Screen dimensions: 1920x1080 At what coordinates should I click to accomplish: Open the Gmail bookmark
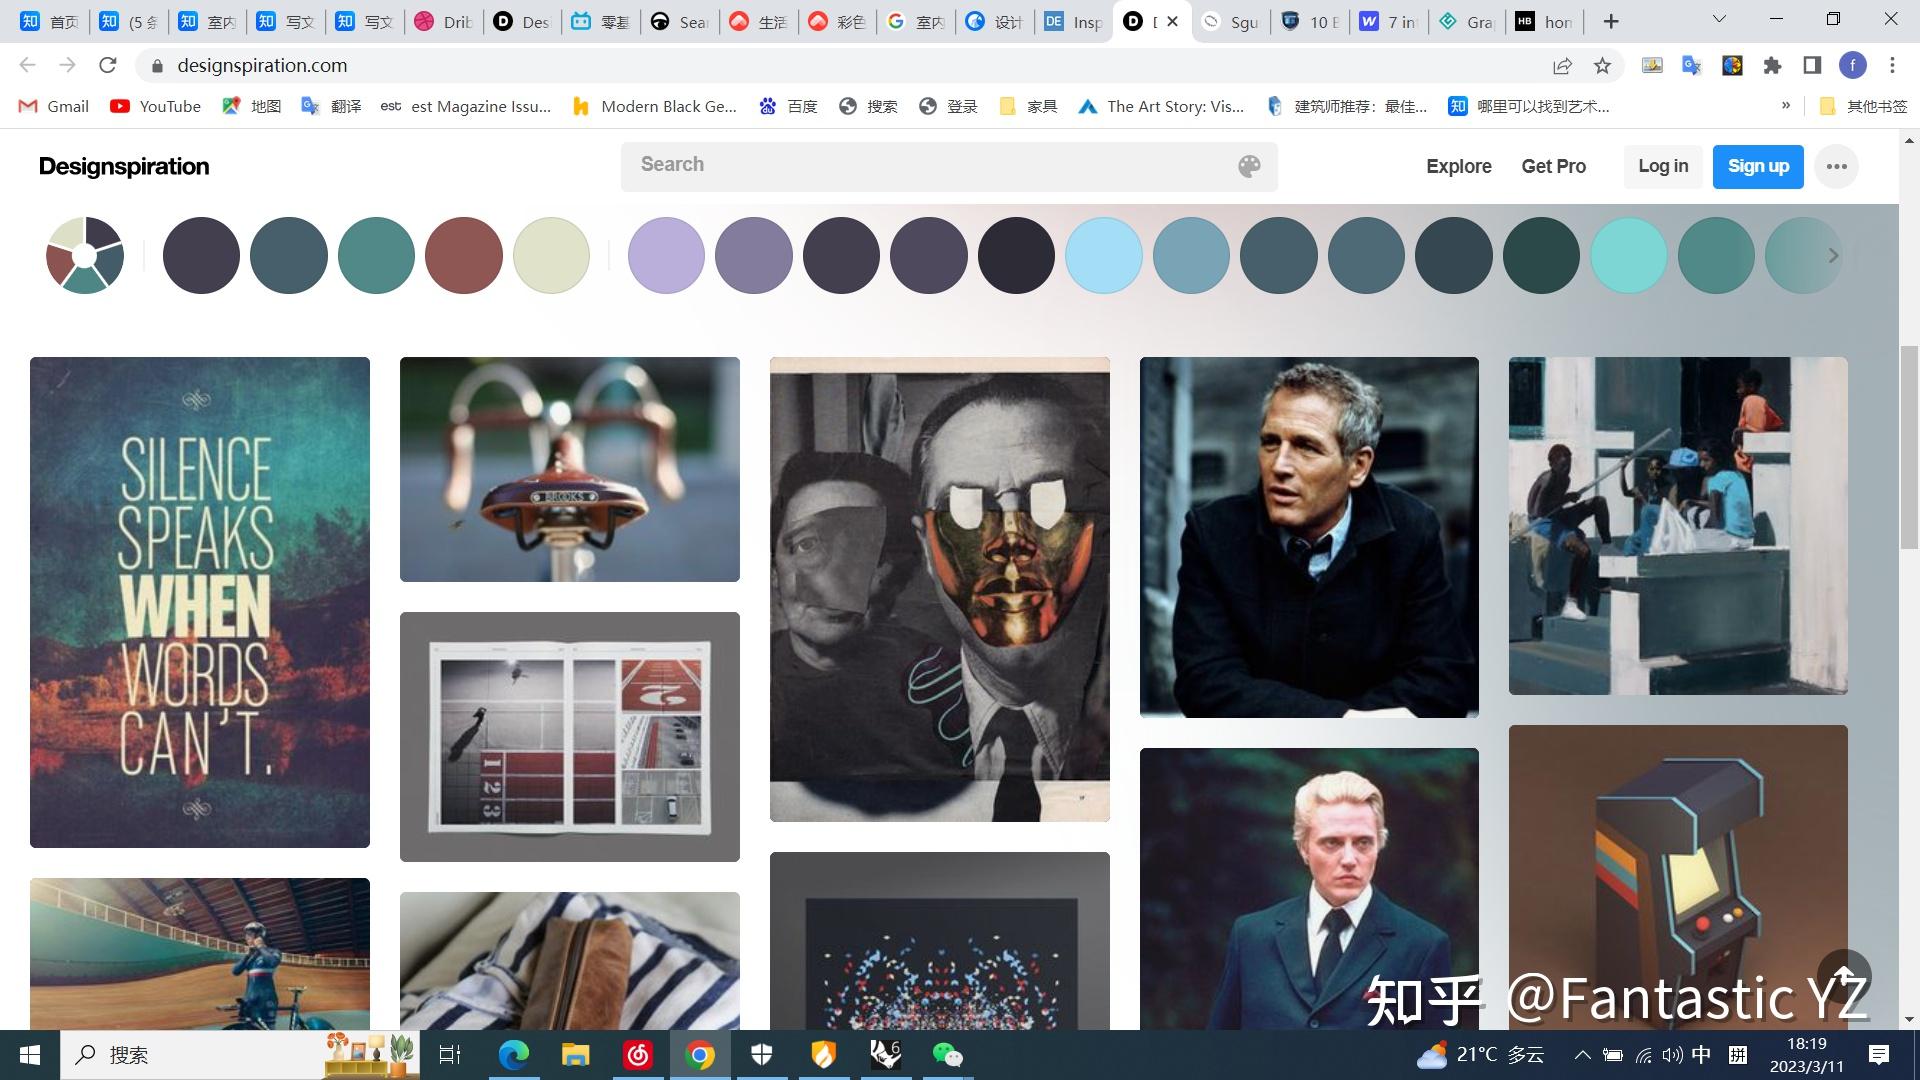pos(54,106)
